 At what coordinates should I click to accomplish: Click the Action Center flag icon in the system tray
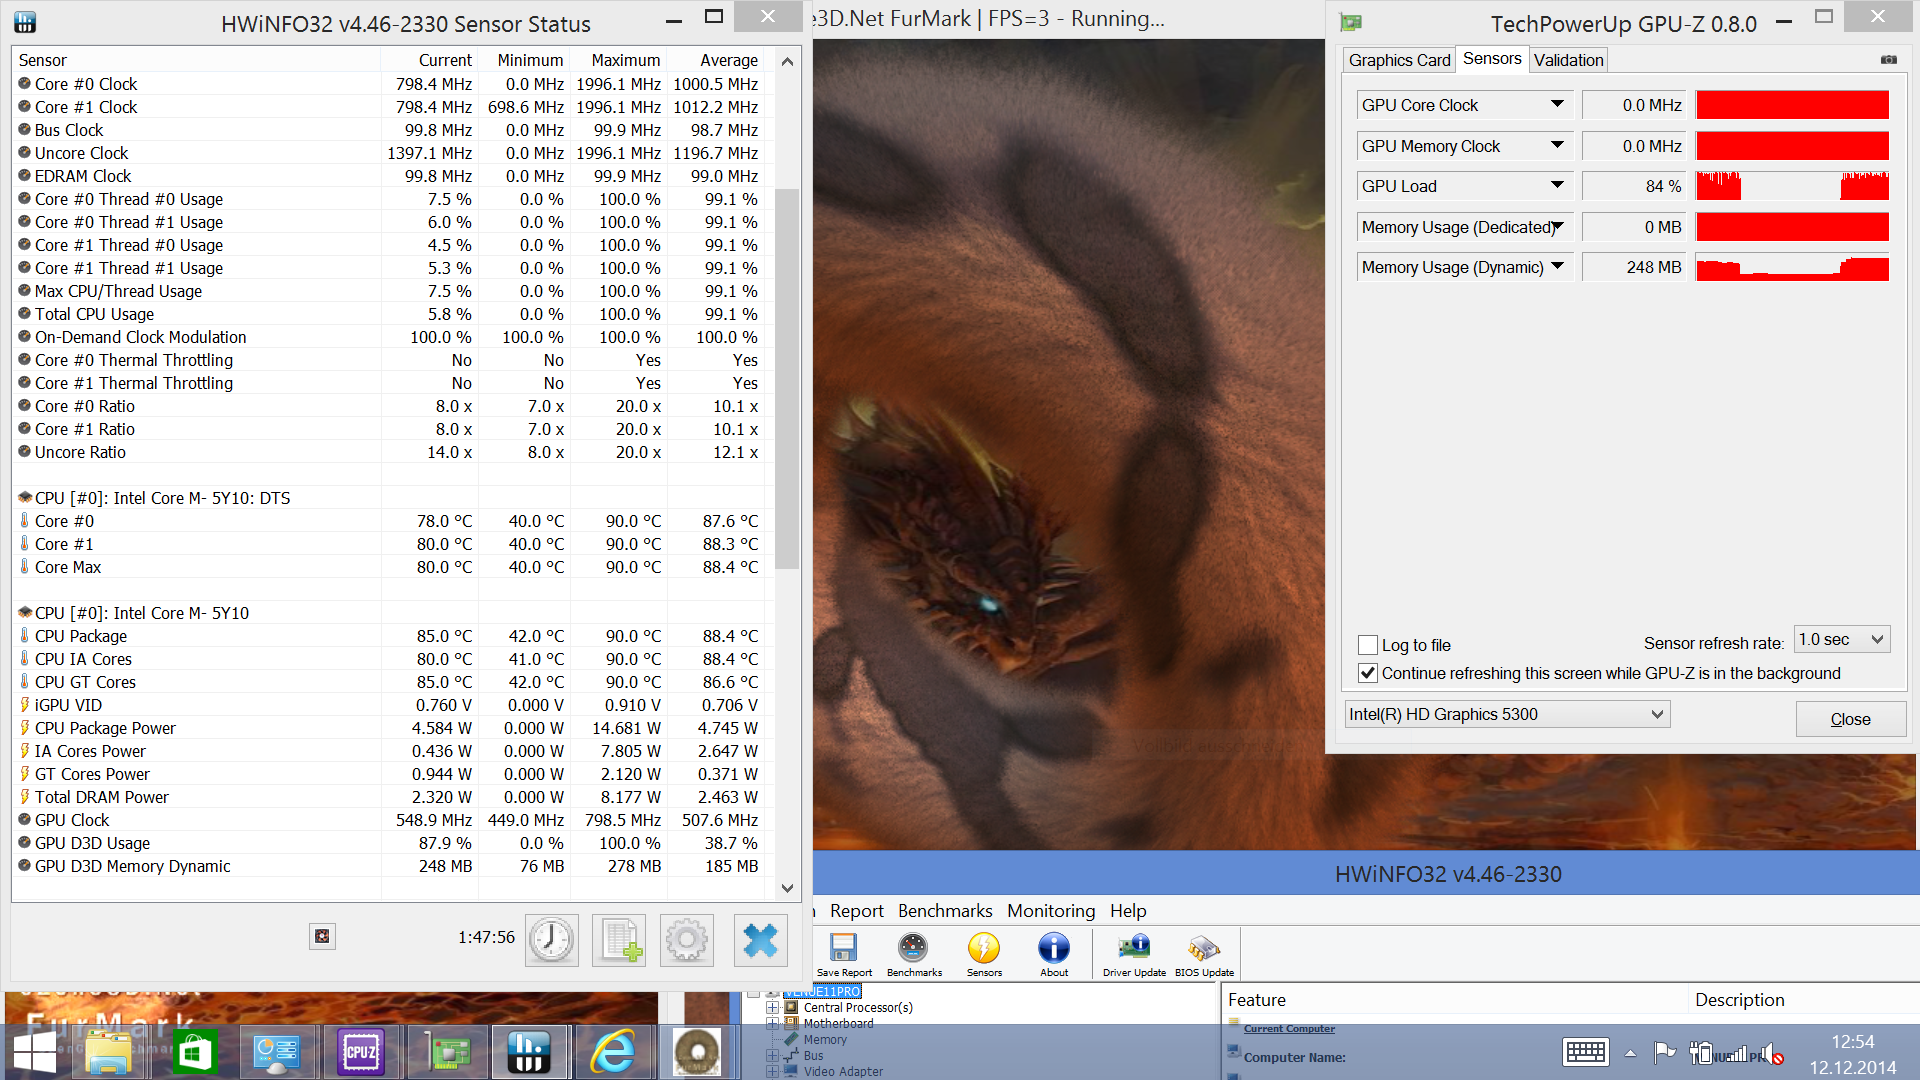(x=1664, y=1052)
